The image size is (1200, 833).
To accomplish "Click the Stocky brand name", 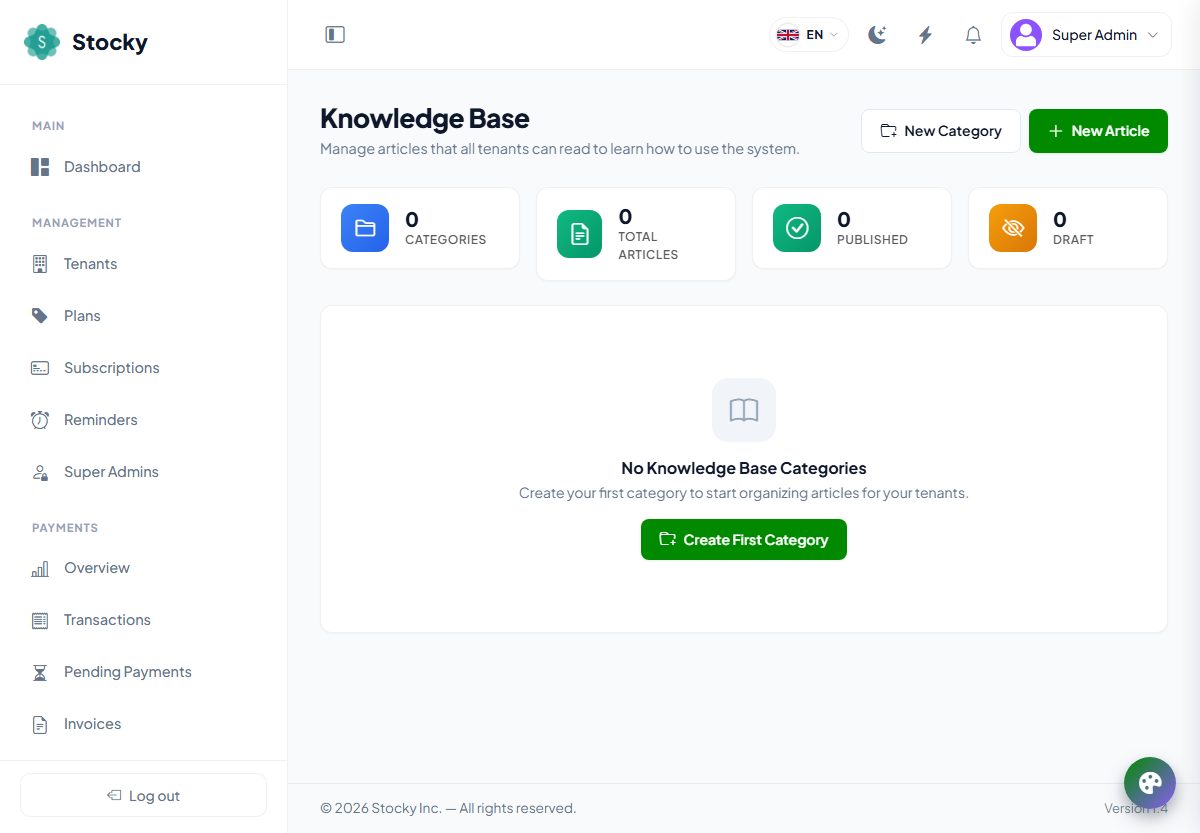I will (110, 42).
